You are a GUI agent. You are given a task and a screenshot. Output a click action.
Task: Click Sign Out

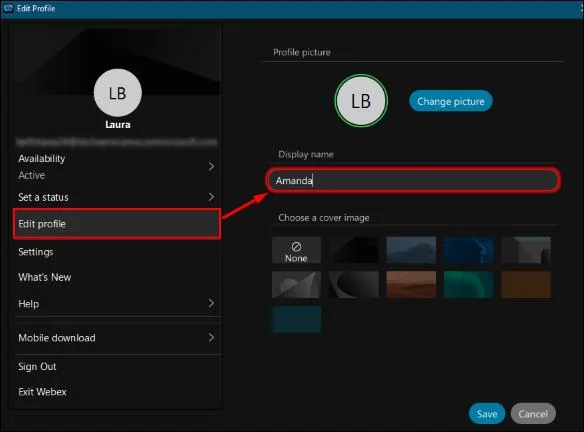(37, 366)
